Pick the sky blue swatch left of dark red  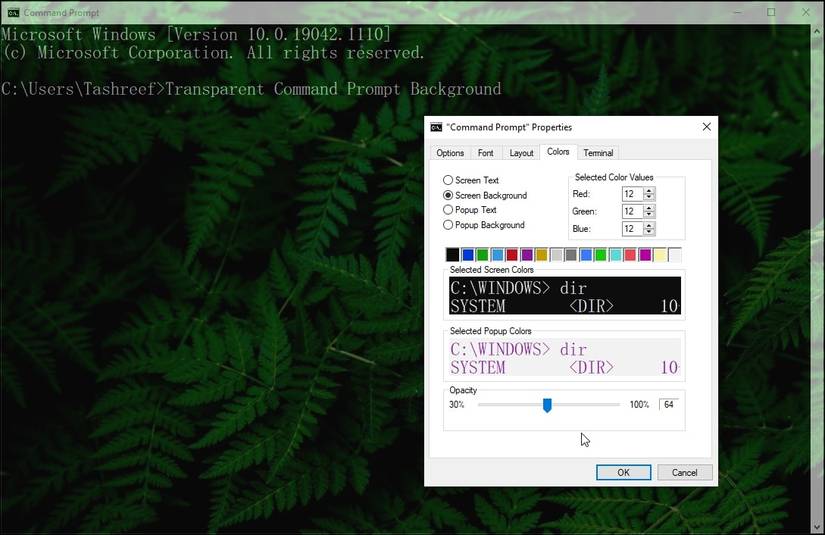click(497, 255)
